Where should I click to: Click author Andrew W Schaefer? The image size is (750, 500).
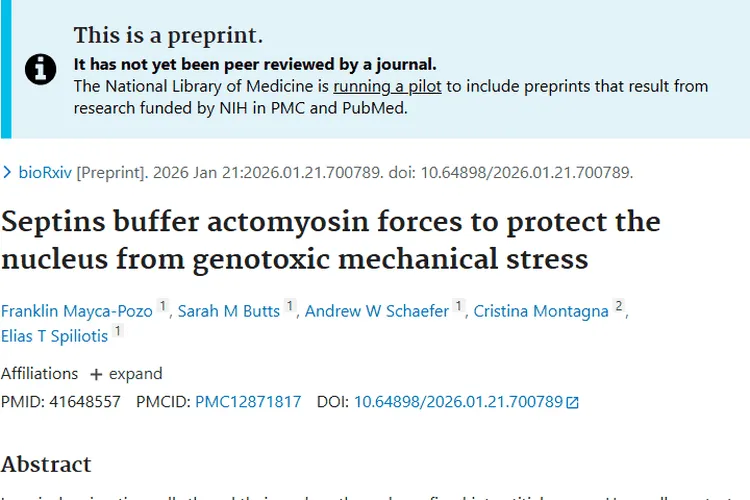pos(377,311)
